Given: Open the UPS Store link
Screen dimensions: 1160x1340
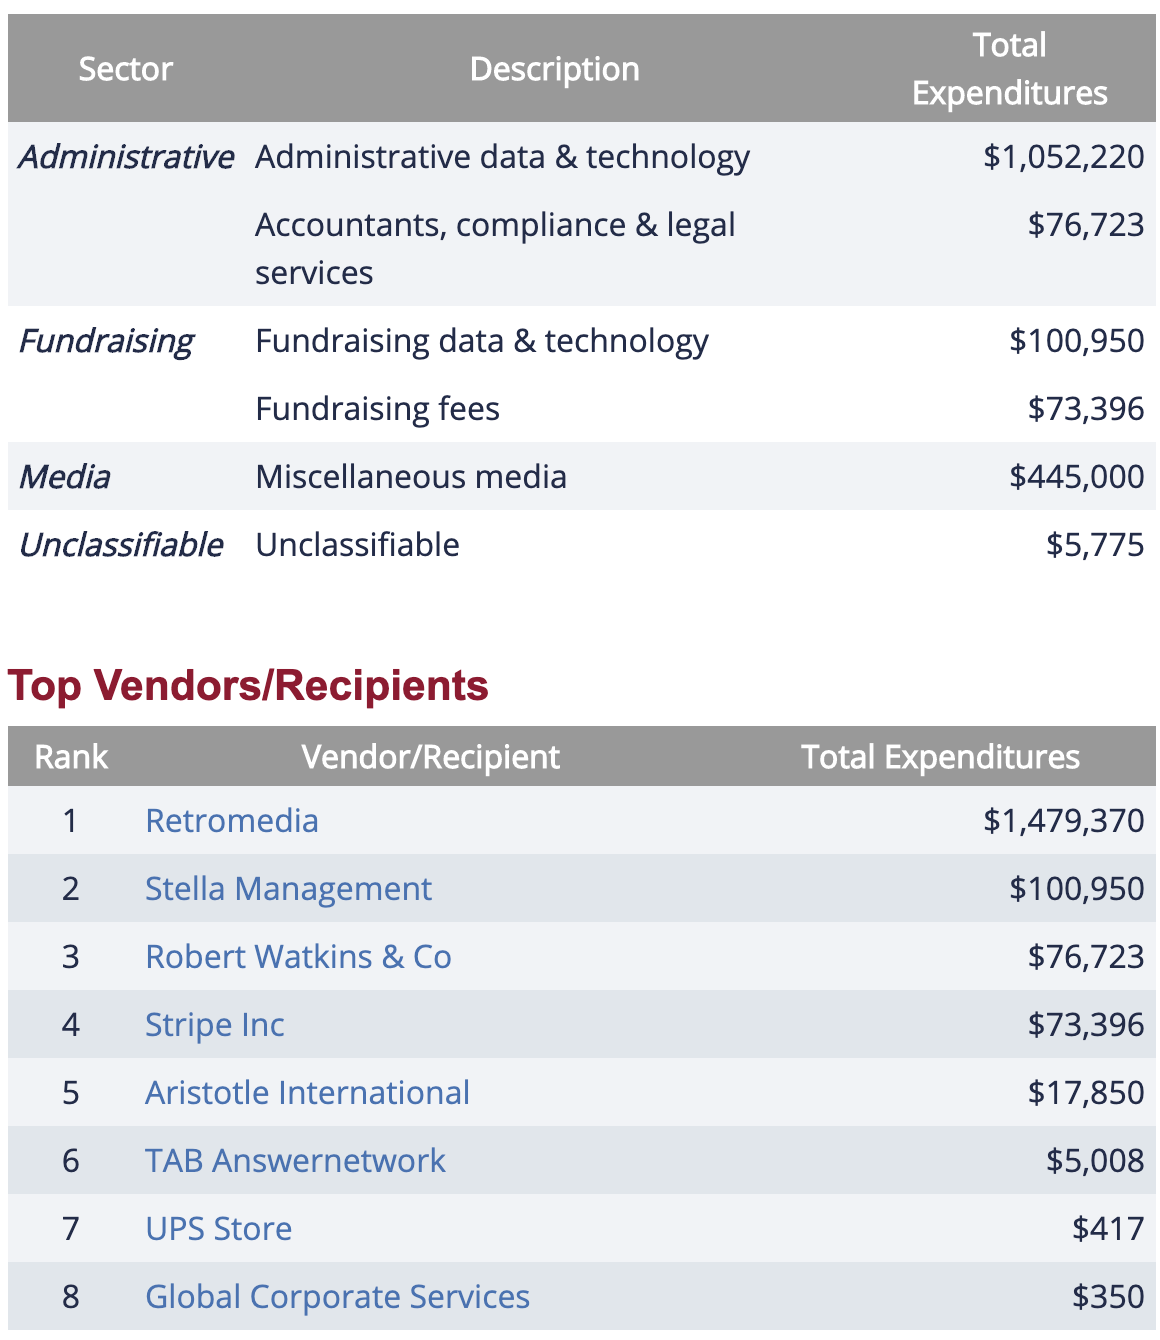Looking at the screenshot, I should [218, 1229].
